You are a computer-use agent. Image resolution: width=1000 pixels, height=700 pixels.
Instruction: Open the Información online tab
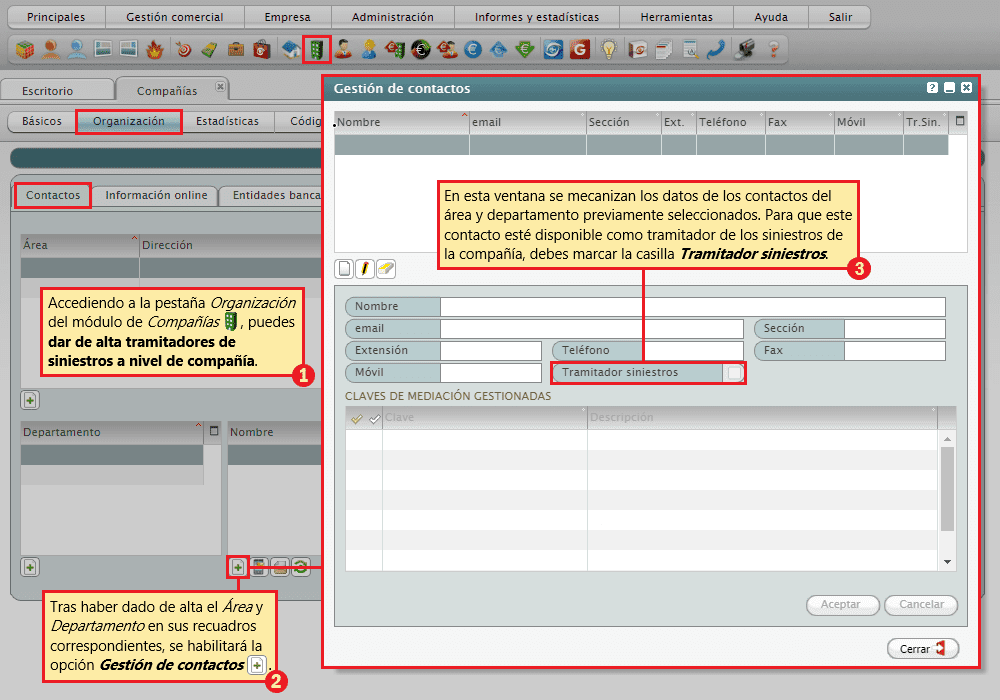click(x=156, y=195)
